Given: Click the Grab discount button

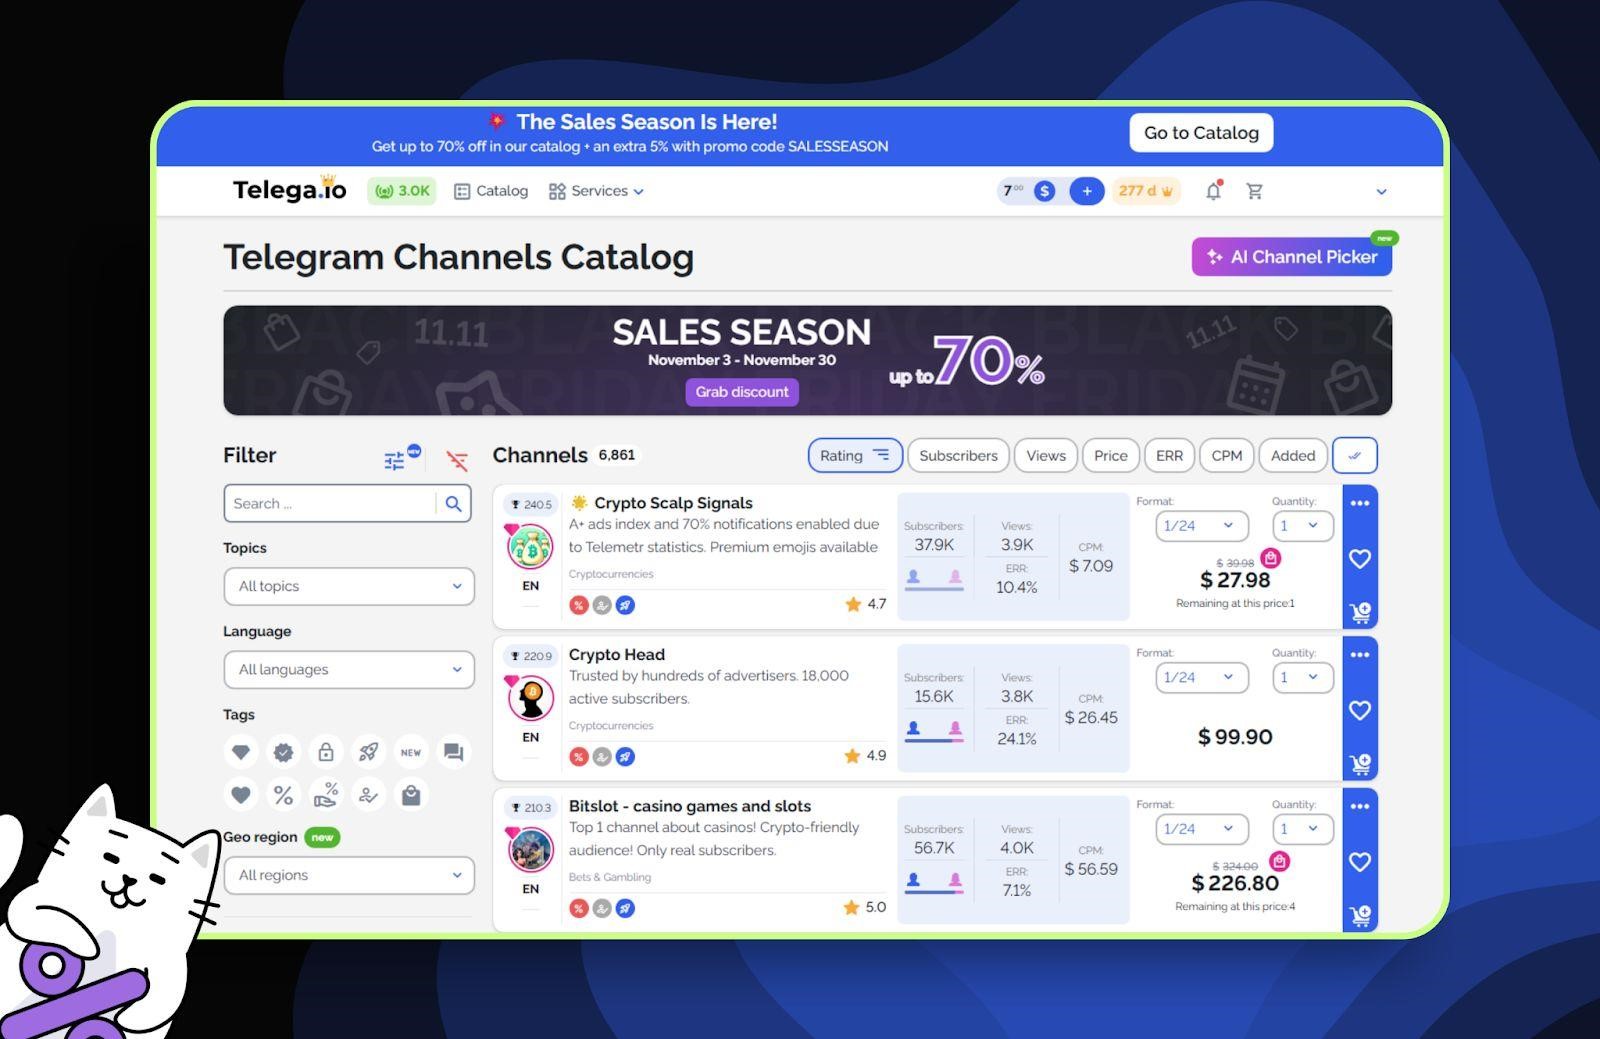Looking at the screenshot, I should click(x=742, y=392).
